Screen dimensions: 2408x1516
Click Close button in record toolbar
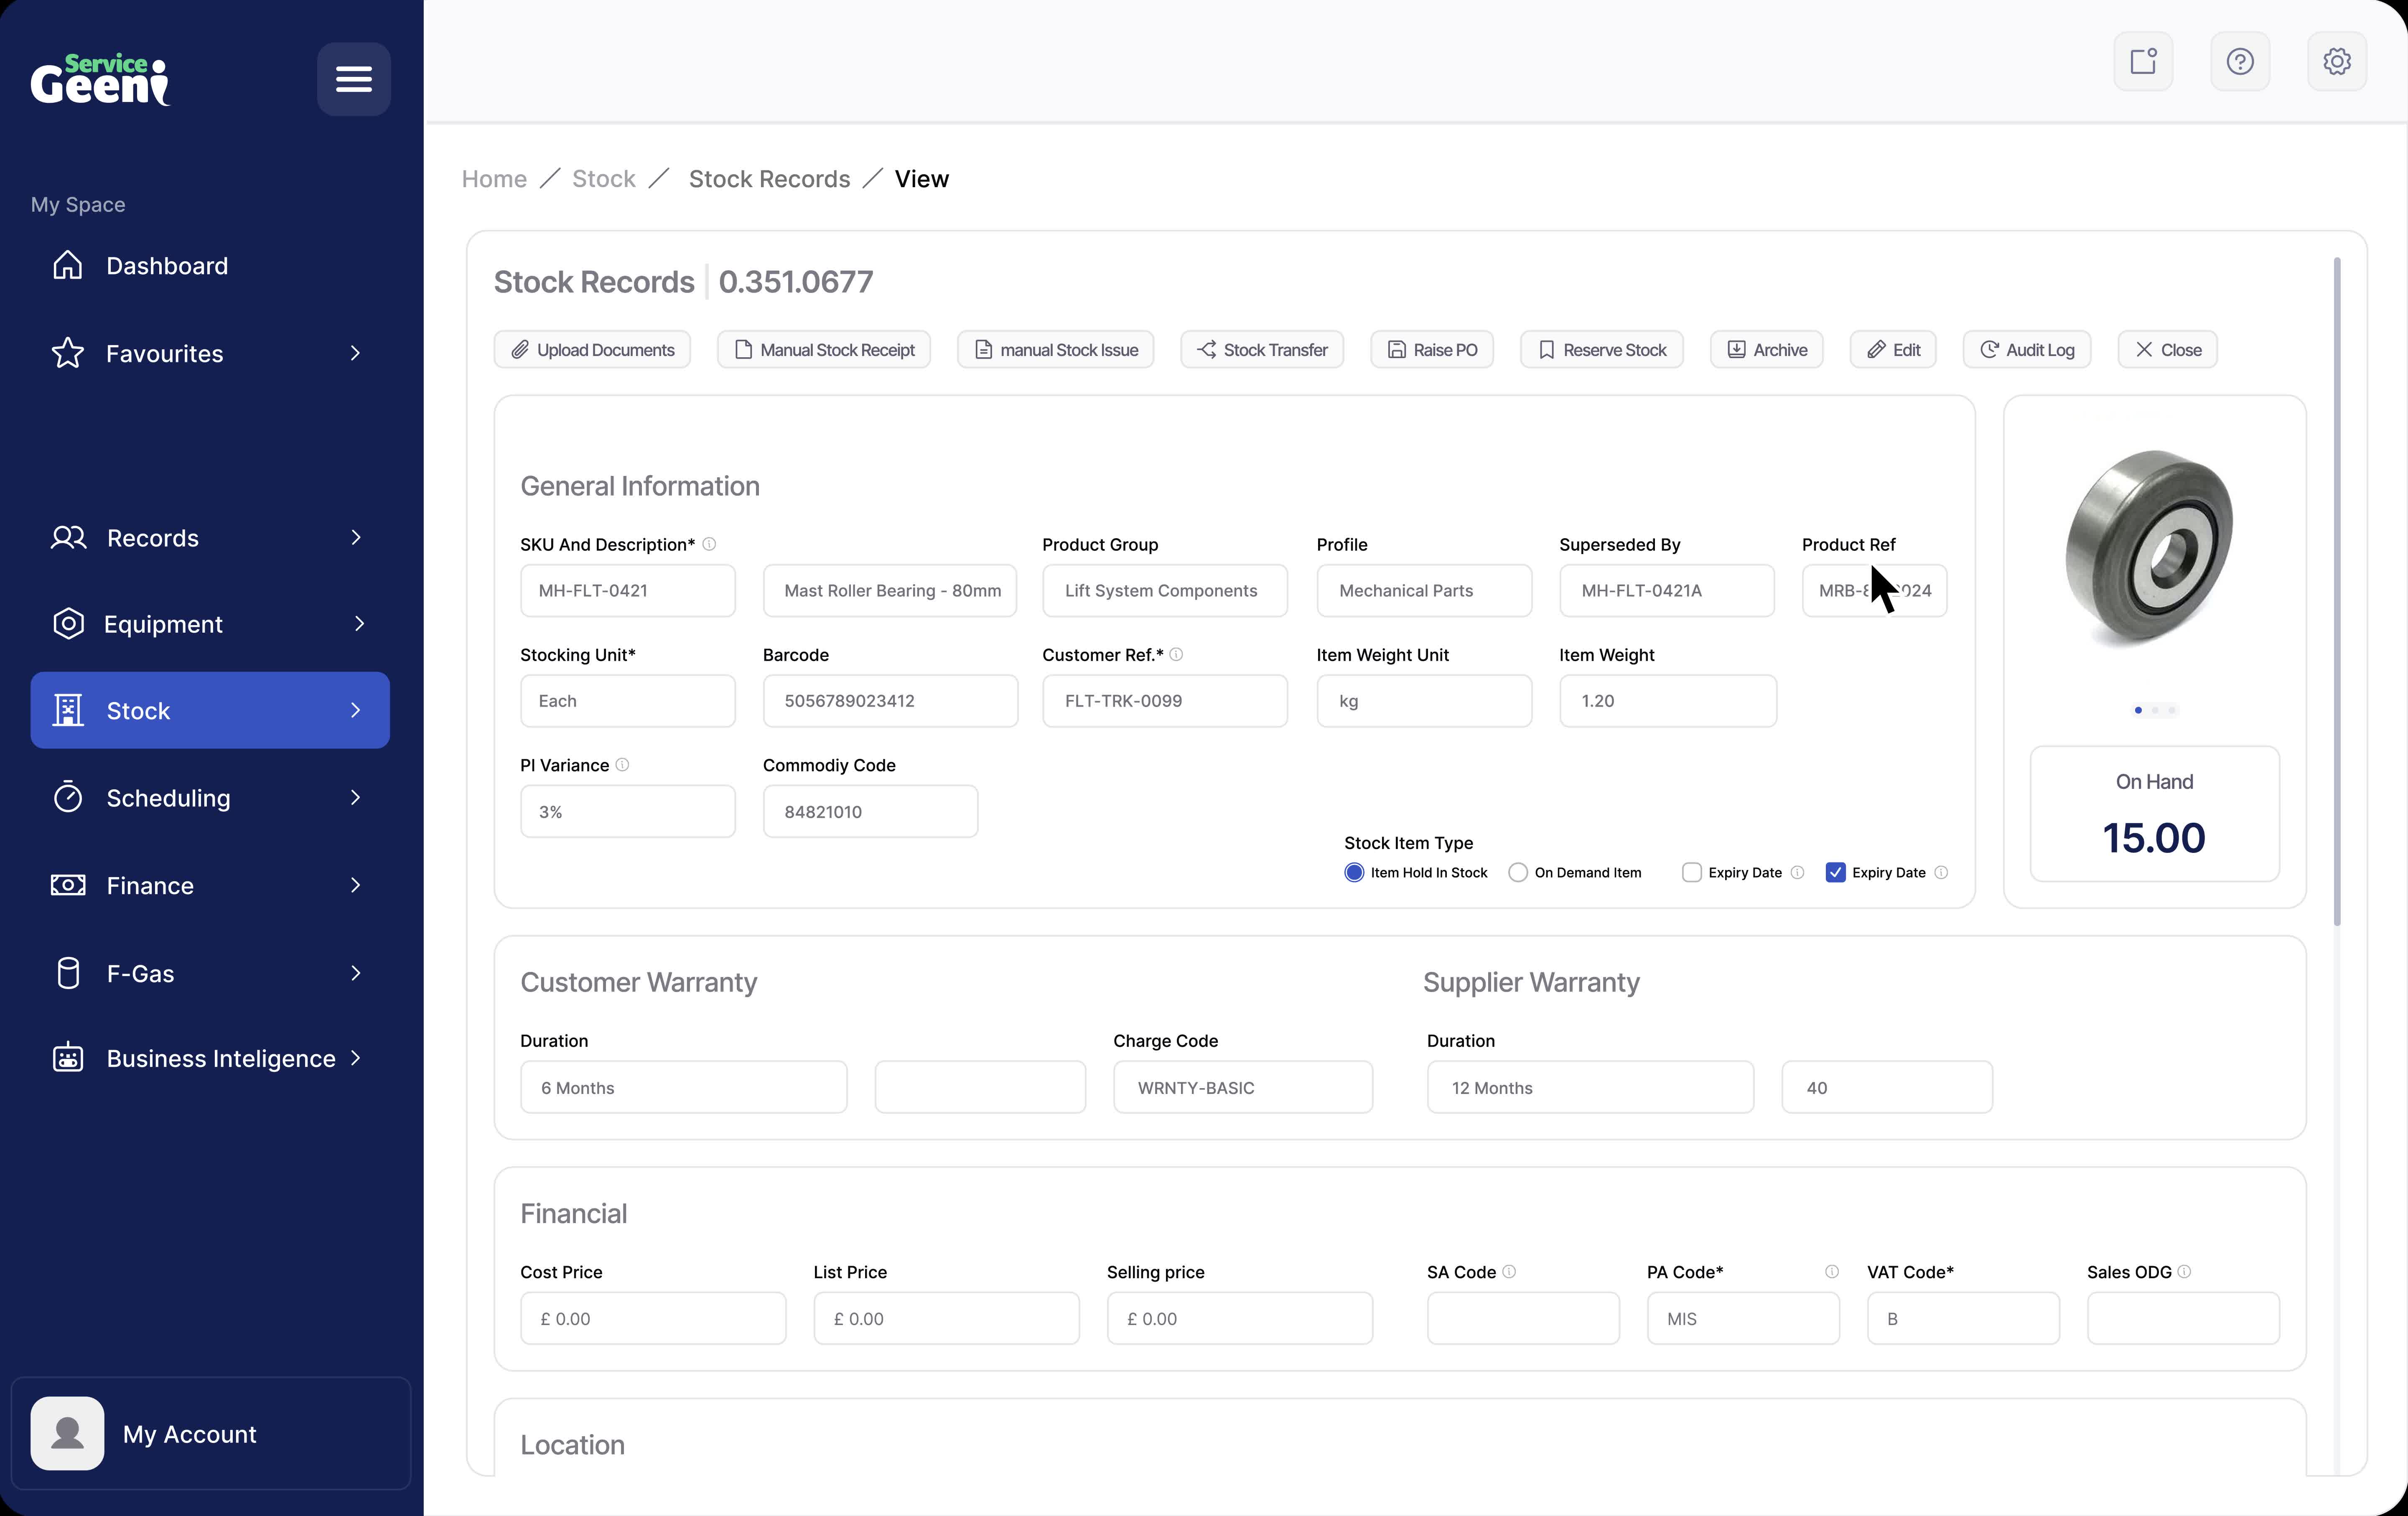[2168, 350]
